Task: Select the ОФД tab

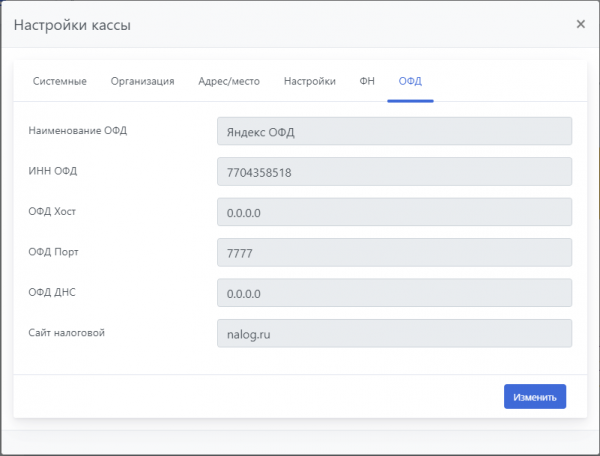Action: [410, 81]
